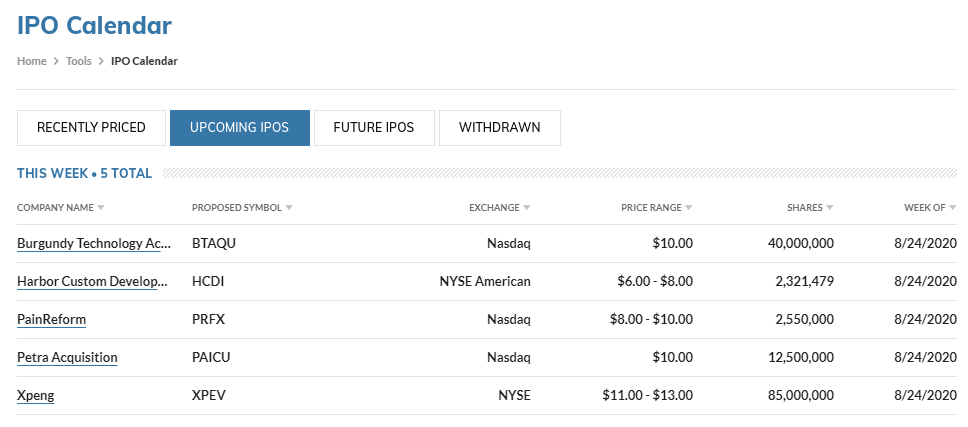Click the $6.00 - $8.00 price range
This screenshot has height=427, width=968.
pos(655,282)
